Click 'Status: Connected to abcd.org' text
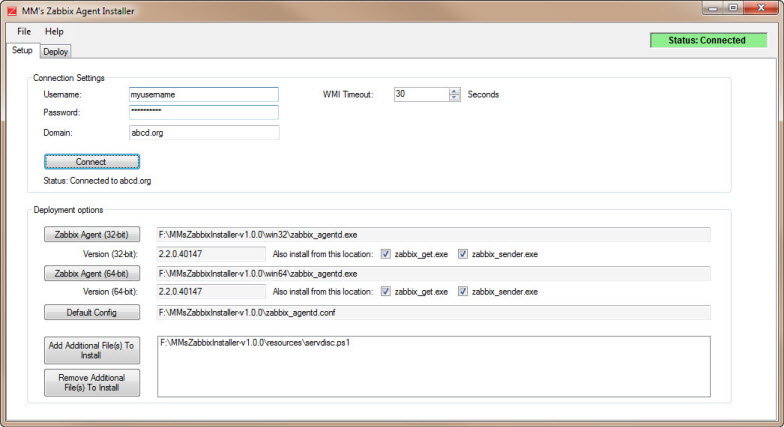 (x=97, y=180)
